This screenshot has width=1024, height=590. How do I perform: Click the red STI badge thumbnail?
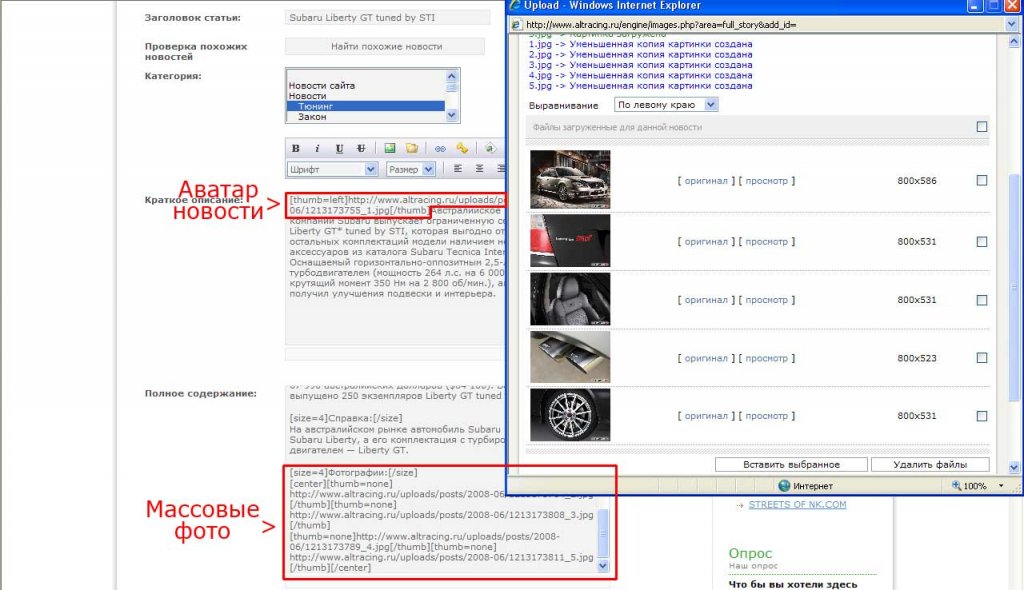570,241
